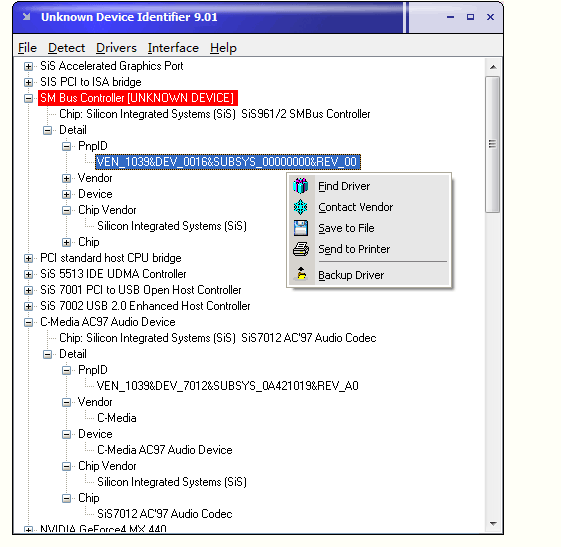Screen dimensions: 561x547
Task: Select VEN_1039&DEV_7012 PnpID row
Action: pos(228,386)
